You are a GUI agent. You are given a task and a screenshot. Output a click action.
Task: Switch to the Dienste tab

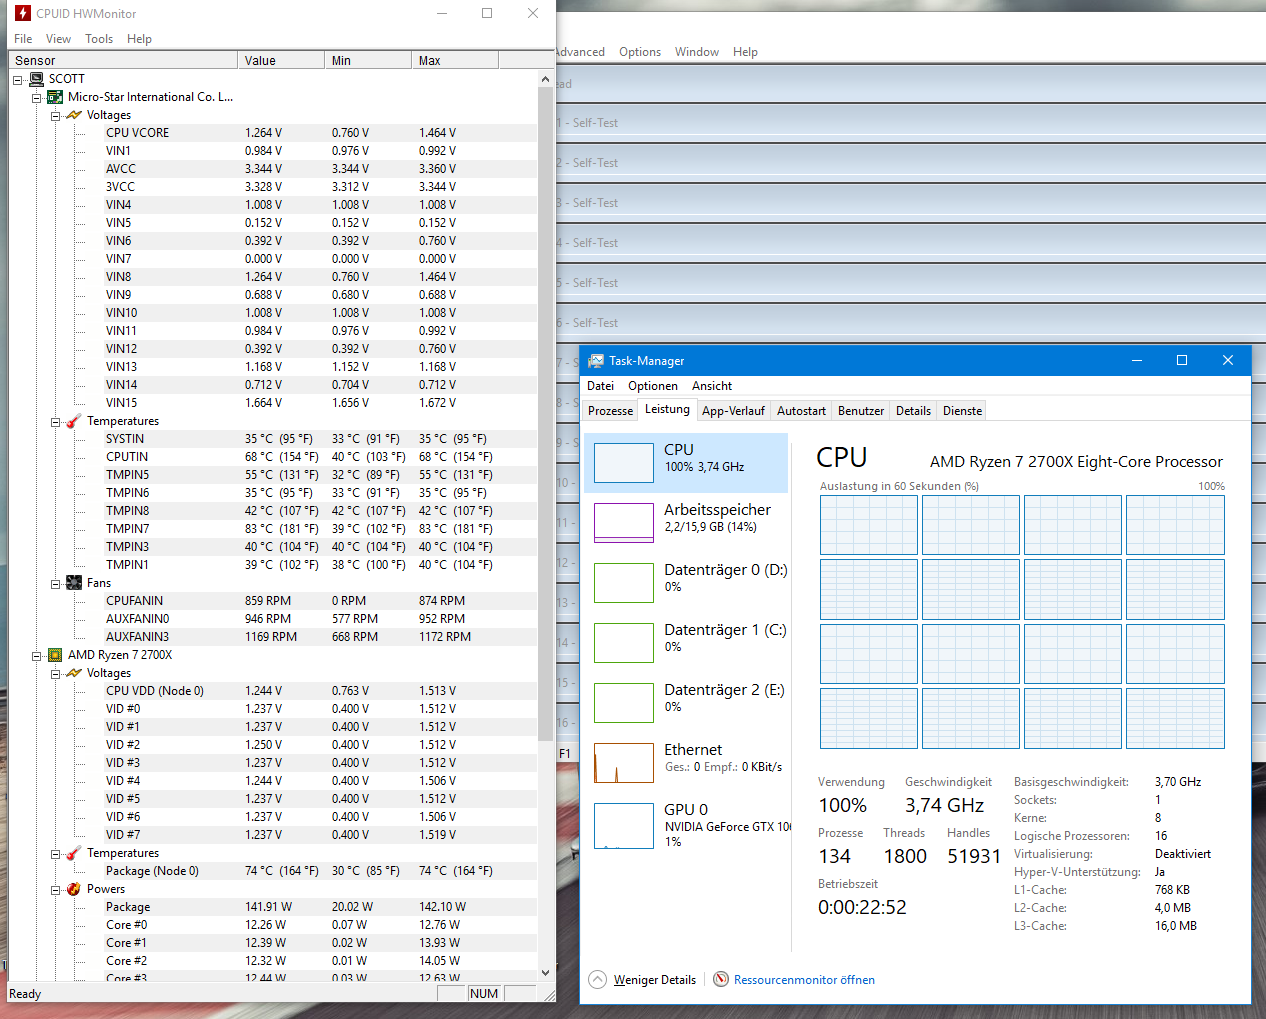pyautogui.click(x=962, y=411)
